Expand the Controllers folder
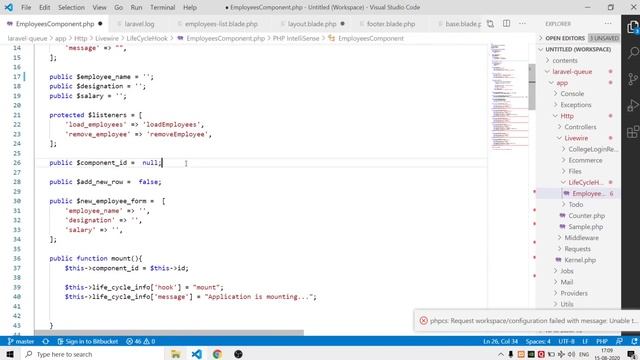Image resolution: width=640 pixels, height=360 pixels. coord(580,127)
